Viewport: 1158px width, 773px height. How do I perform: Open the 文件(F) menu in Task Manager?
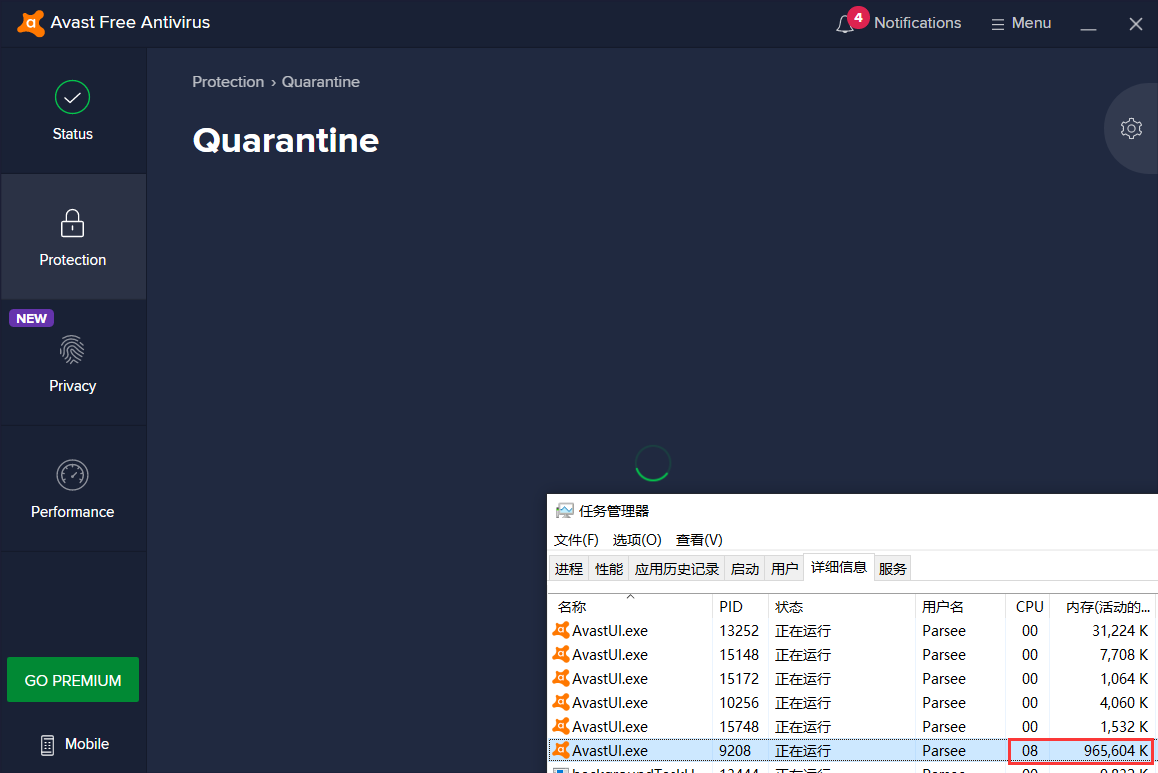(x=576, y=540)
